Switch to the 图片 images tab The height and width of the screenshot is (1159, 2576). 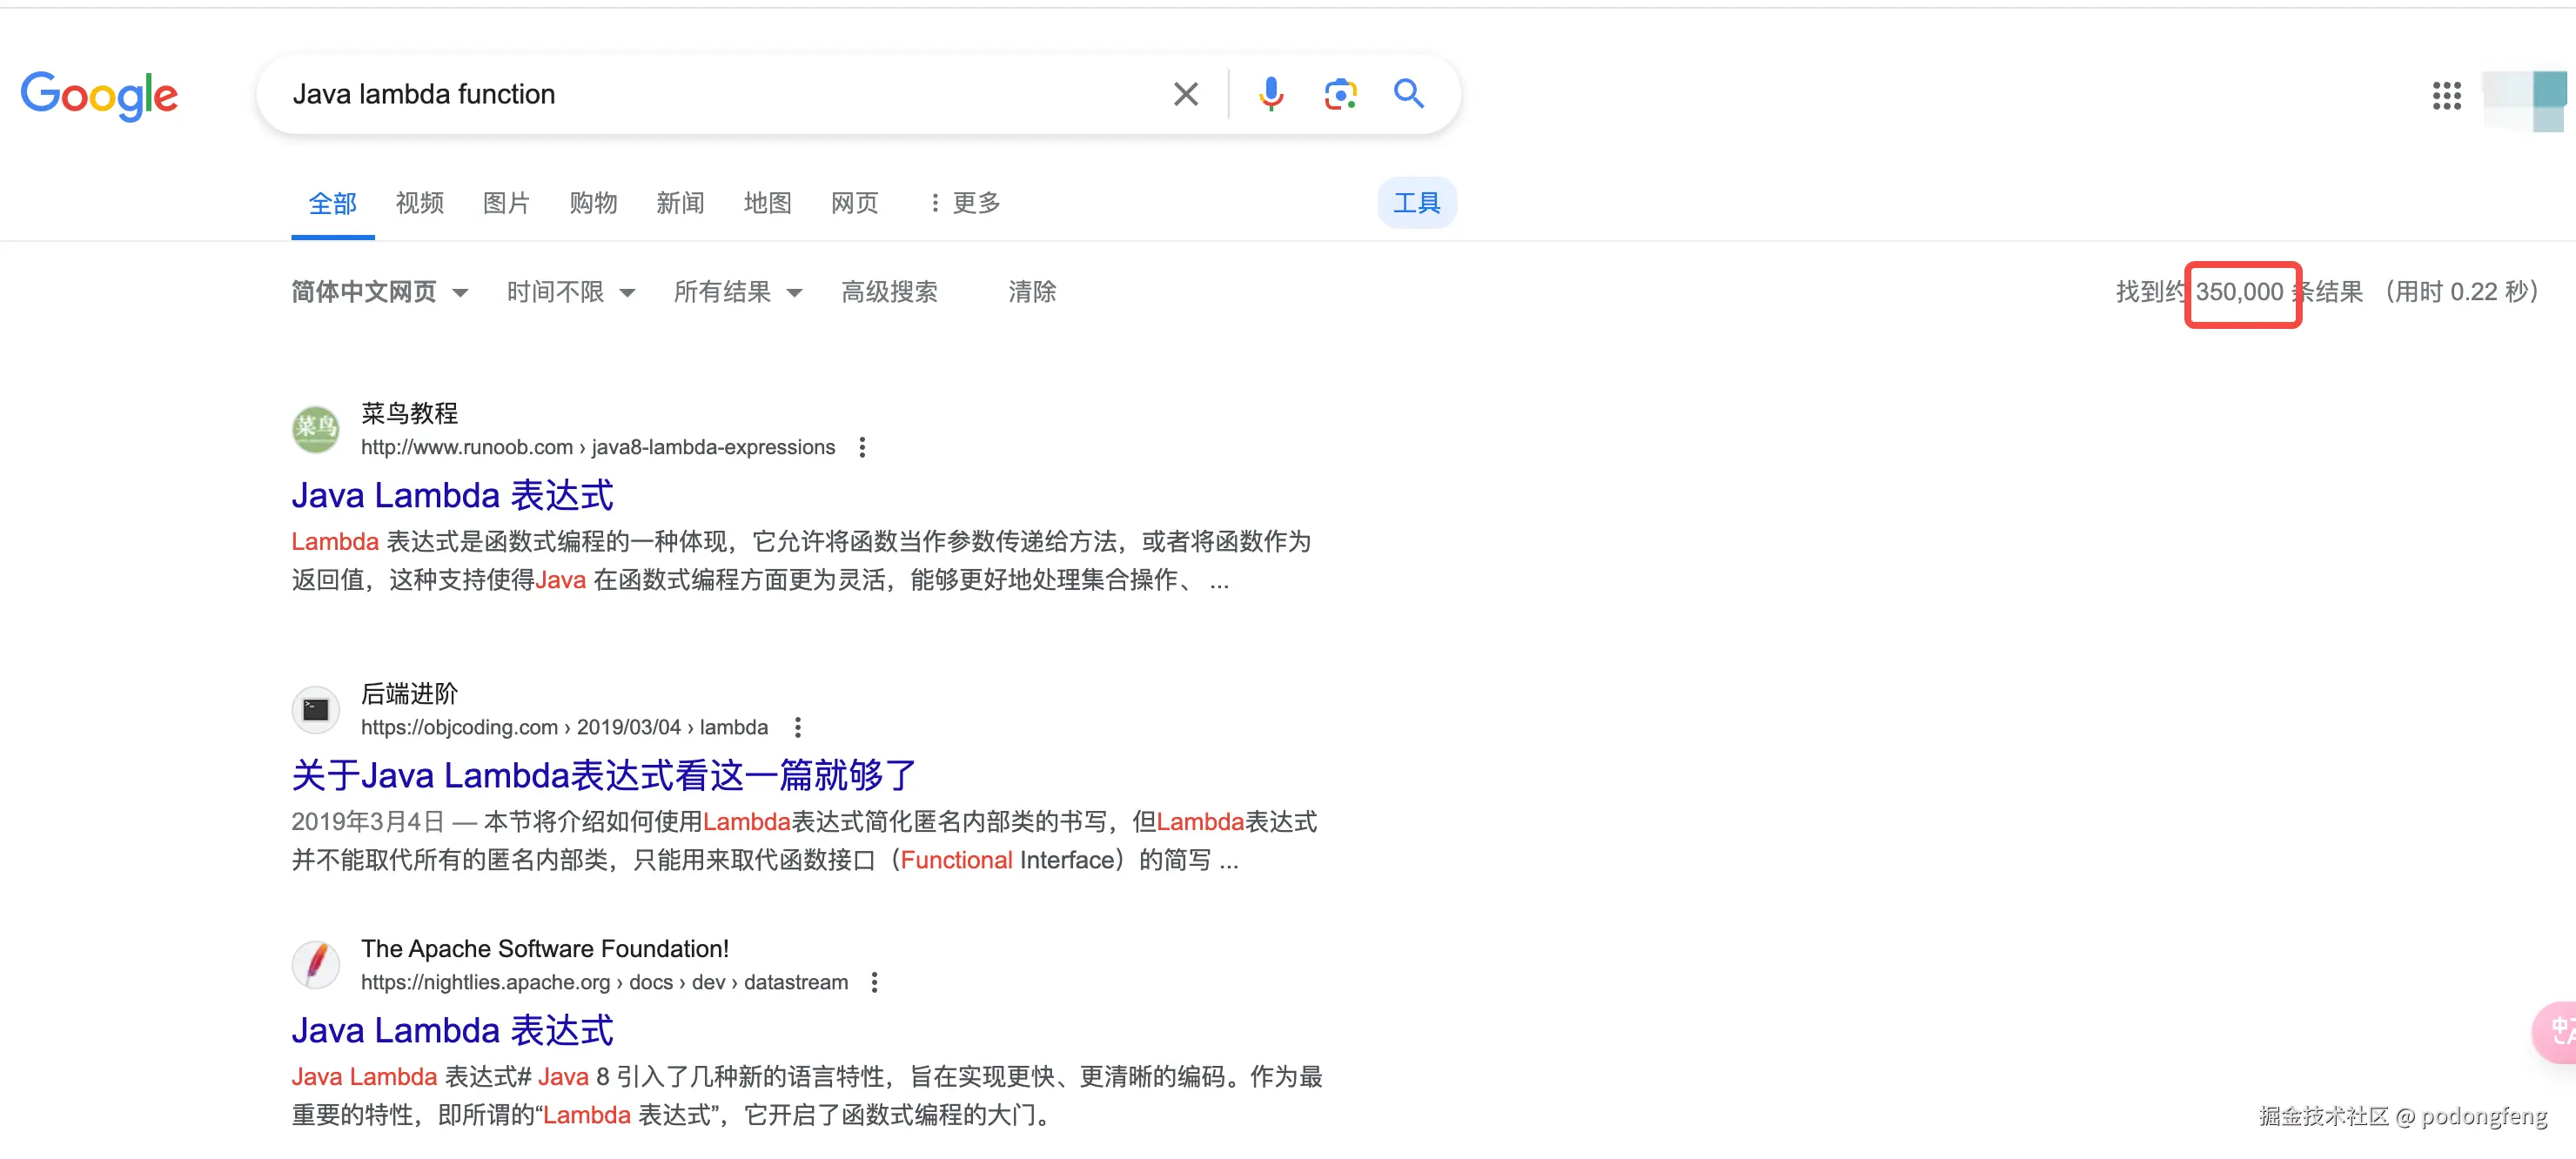coord(506,203)
